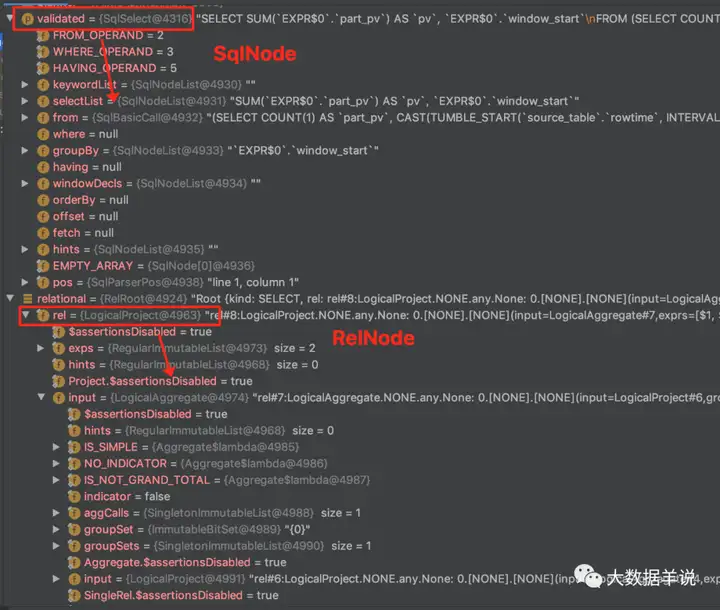This screenshot has height=610, width=720.
Task: Expand the keywordList node
Action: pos(25,85)
